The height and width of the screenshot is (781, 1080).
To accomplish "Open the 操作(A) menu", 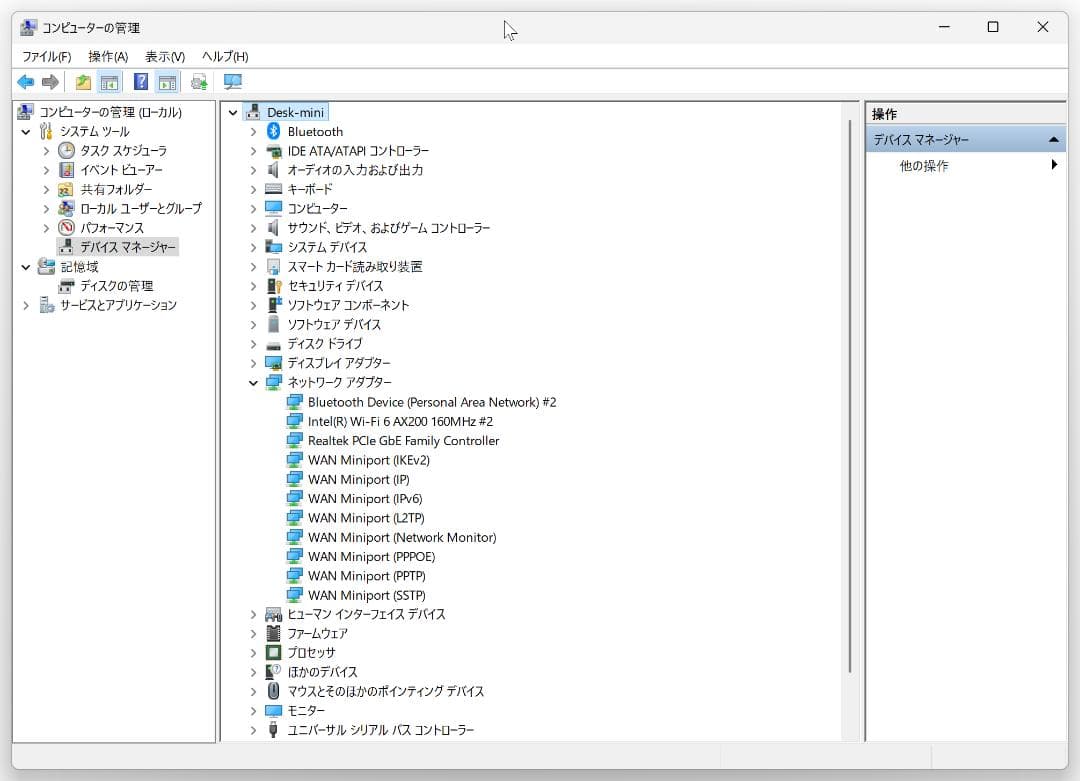I will [108, 57].
